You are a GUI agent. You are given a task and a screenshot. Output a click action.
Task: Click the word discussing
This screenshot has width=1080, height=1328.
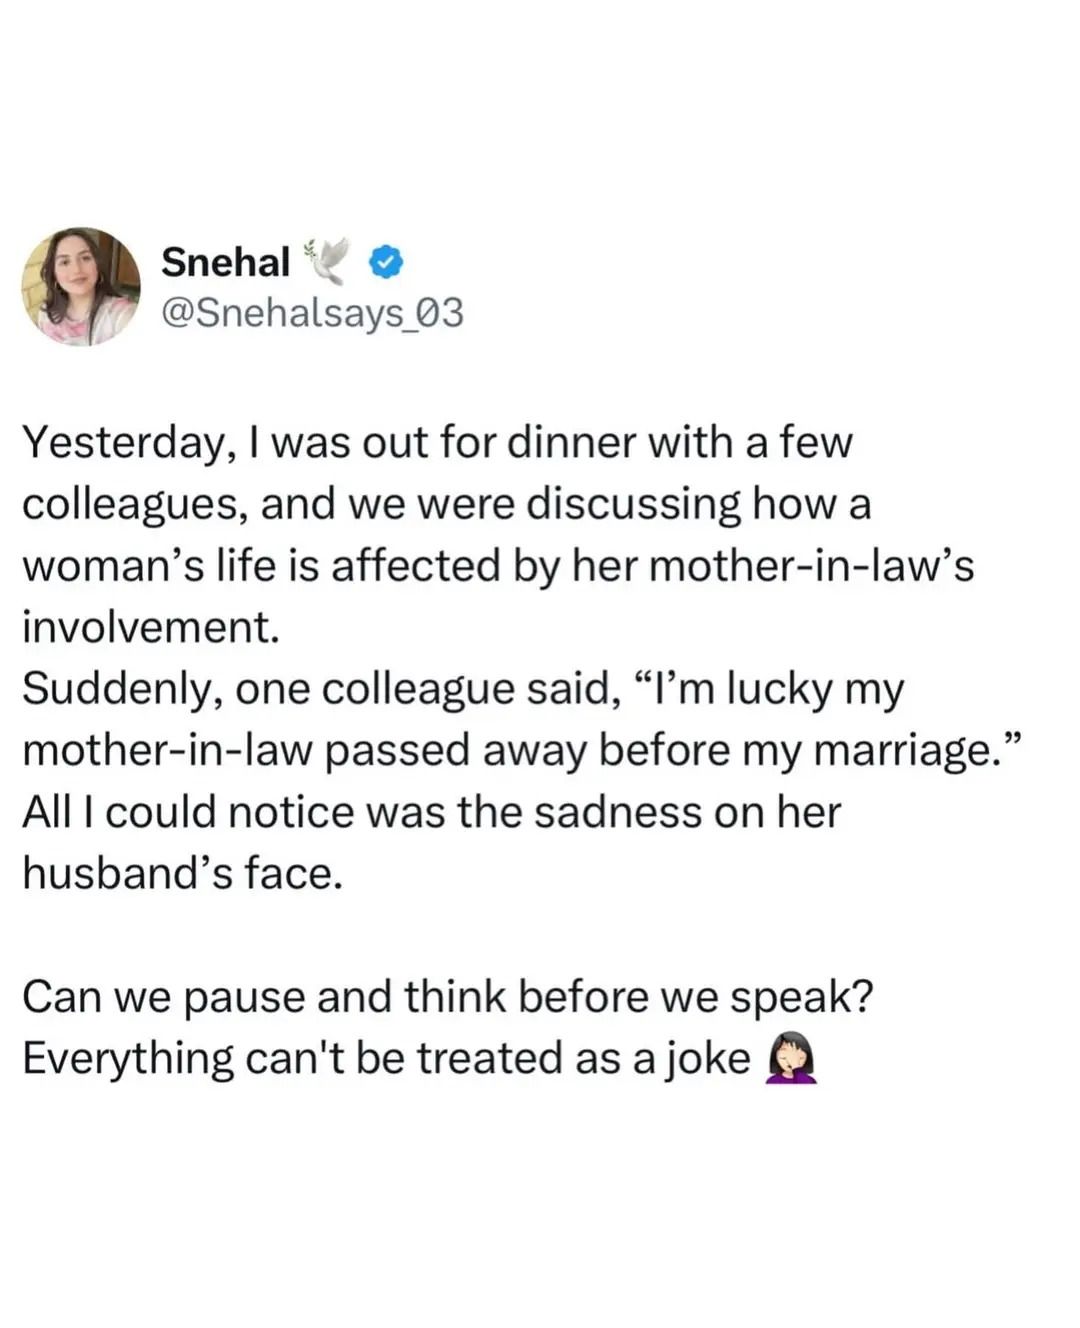(634, 504)
